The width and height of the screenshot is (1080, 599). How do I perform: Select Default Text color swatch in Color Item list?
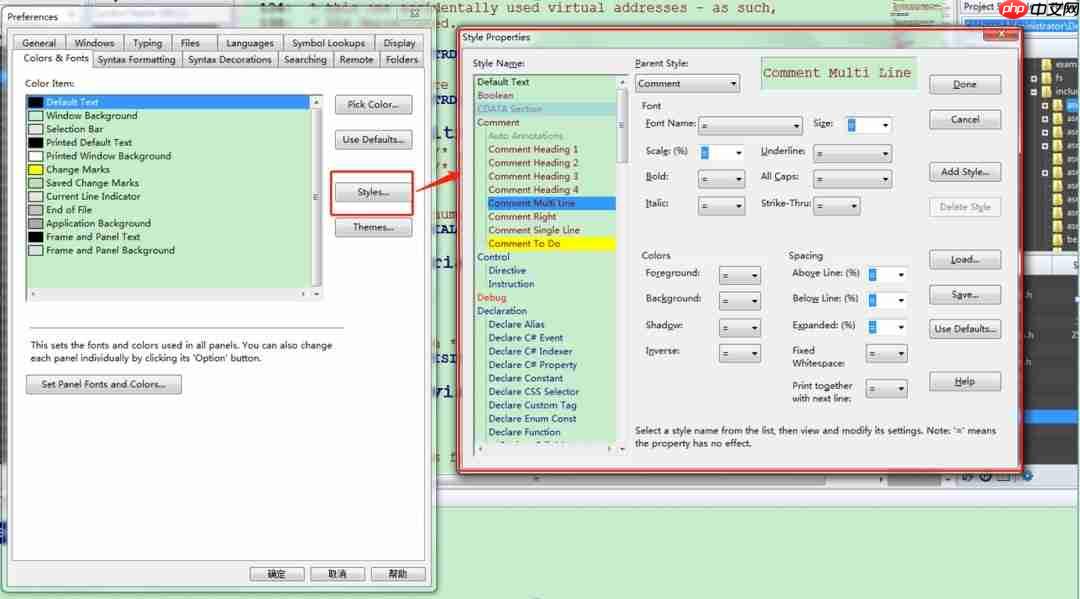(36, 102)
